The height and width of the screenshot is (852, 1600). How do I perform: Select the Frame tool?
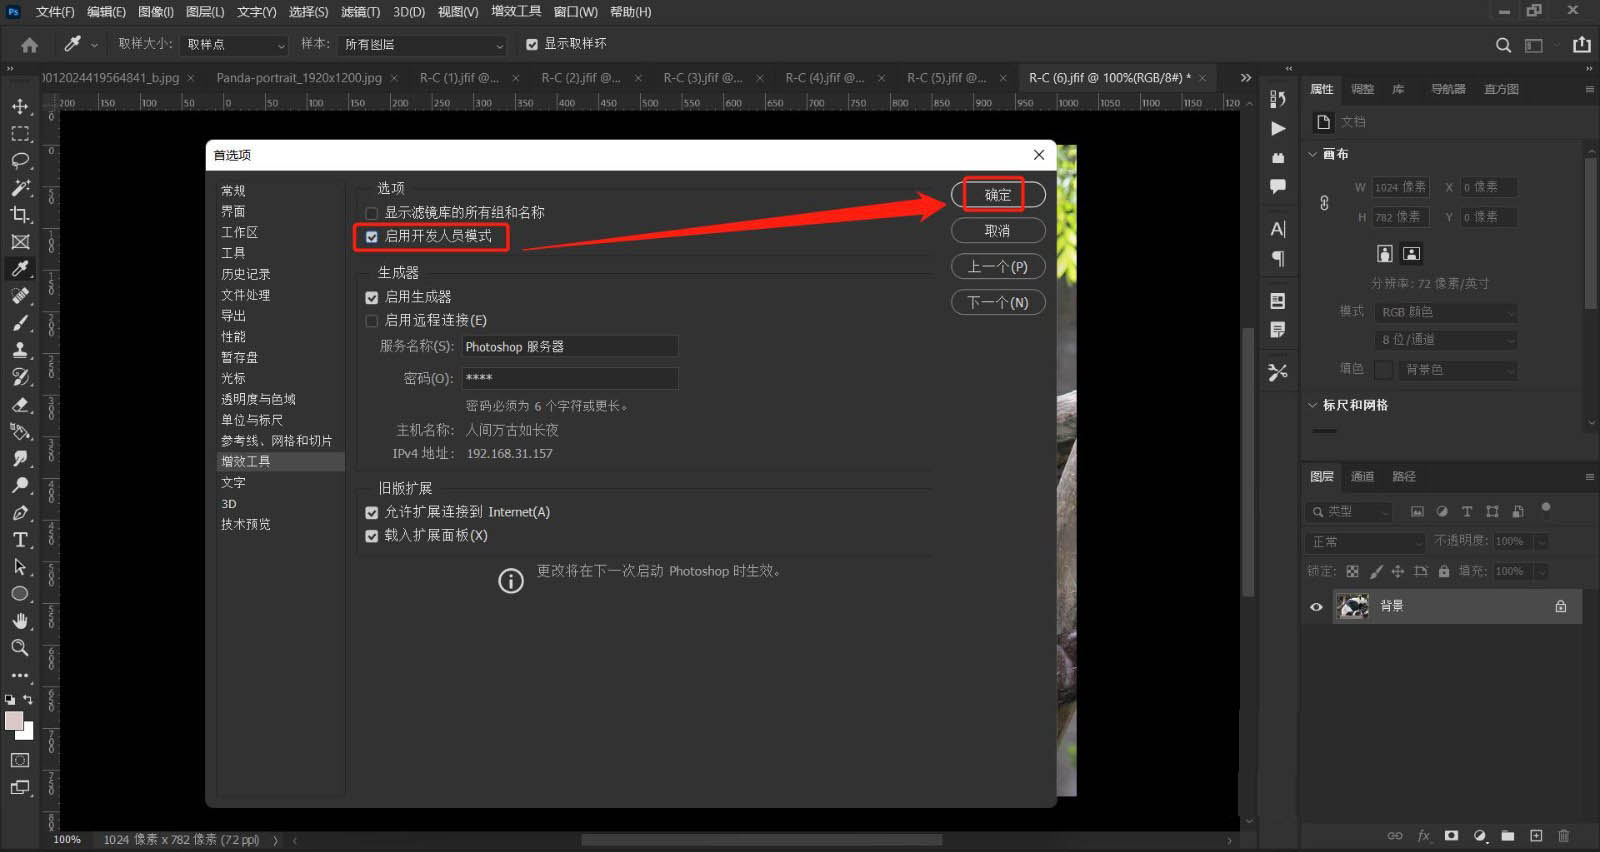coord(20,241)
